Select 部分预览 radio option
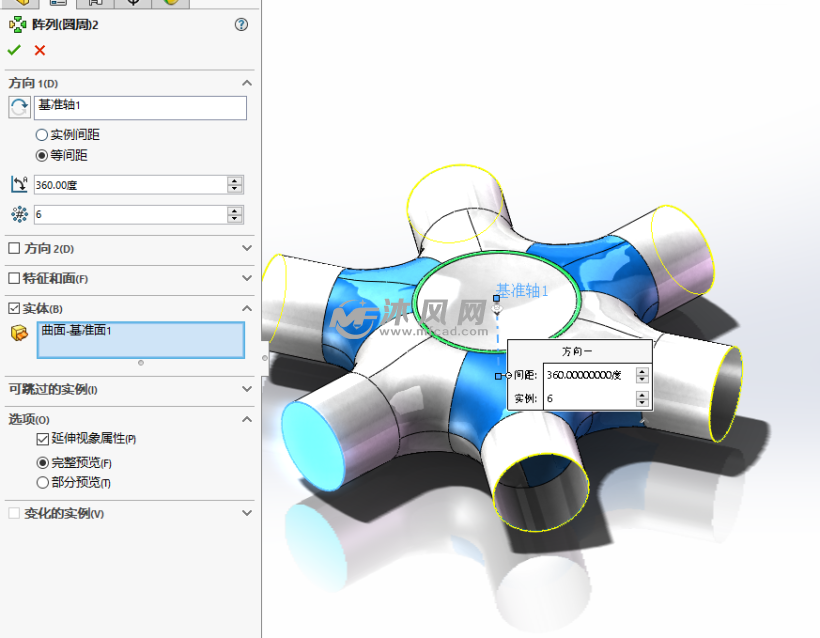Viewport: 820px width, 638px height. point(42,482)
